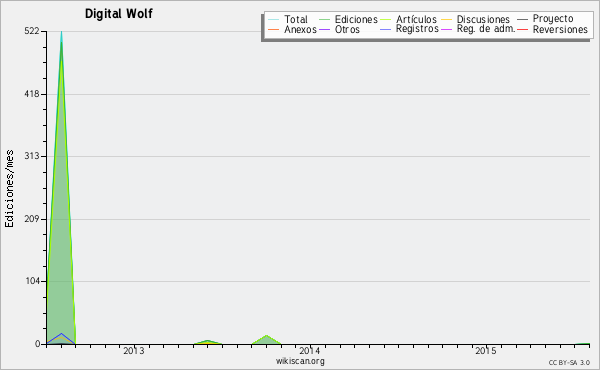Click the wikiscan.org source text
The width and height of the screenshot is (600, 370).
coord(300,361)
